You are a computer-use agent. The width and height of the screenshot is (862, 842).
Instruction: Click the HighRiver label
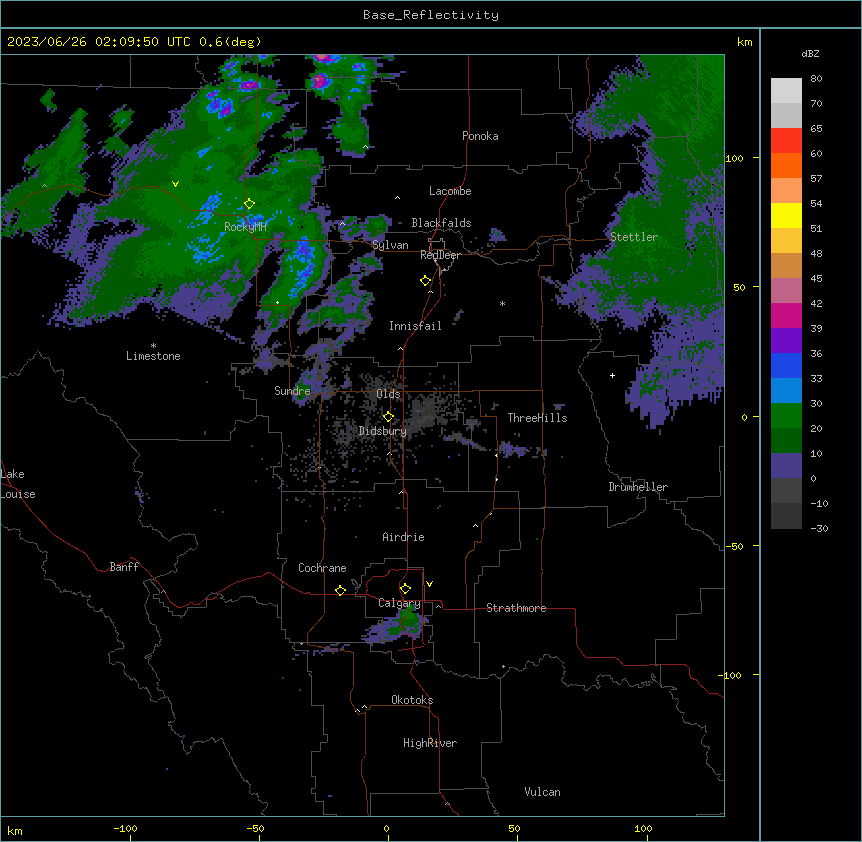click(x=430, y=743)
